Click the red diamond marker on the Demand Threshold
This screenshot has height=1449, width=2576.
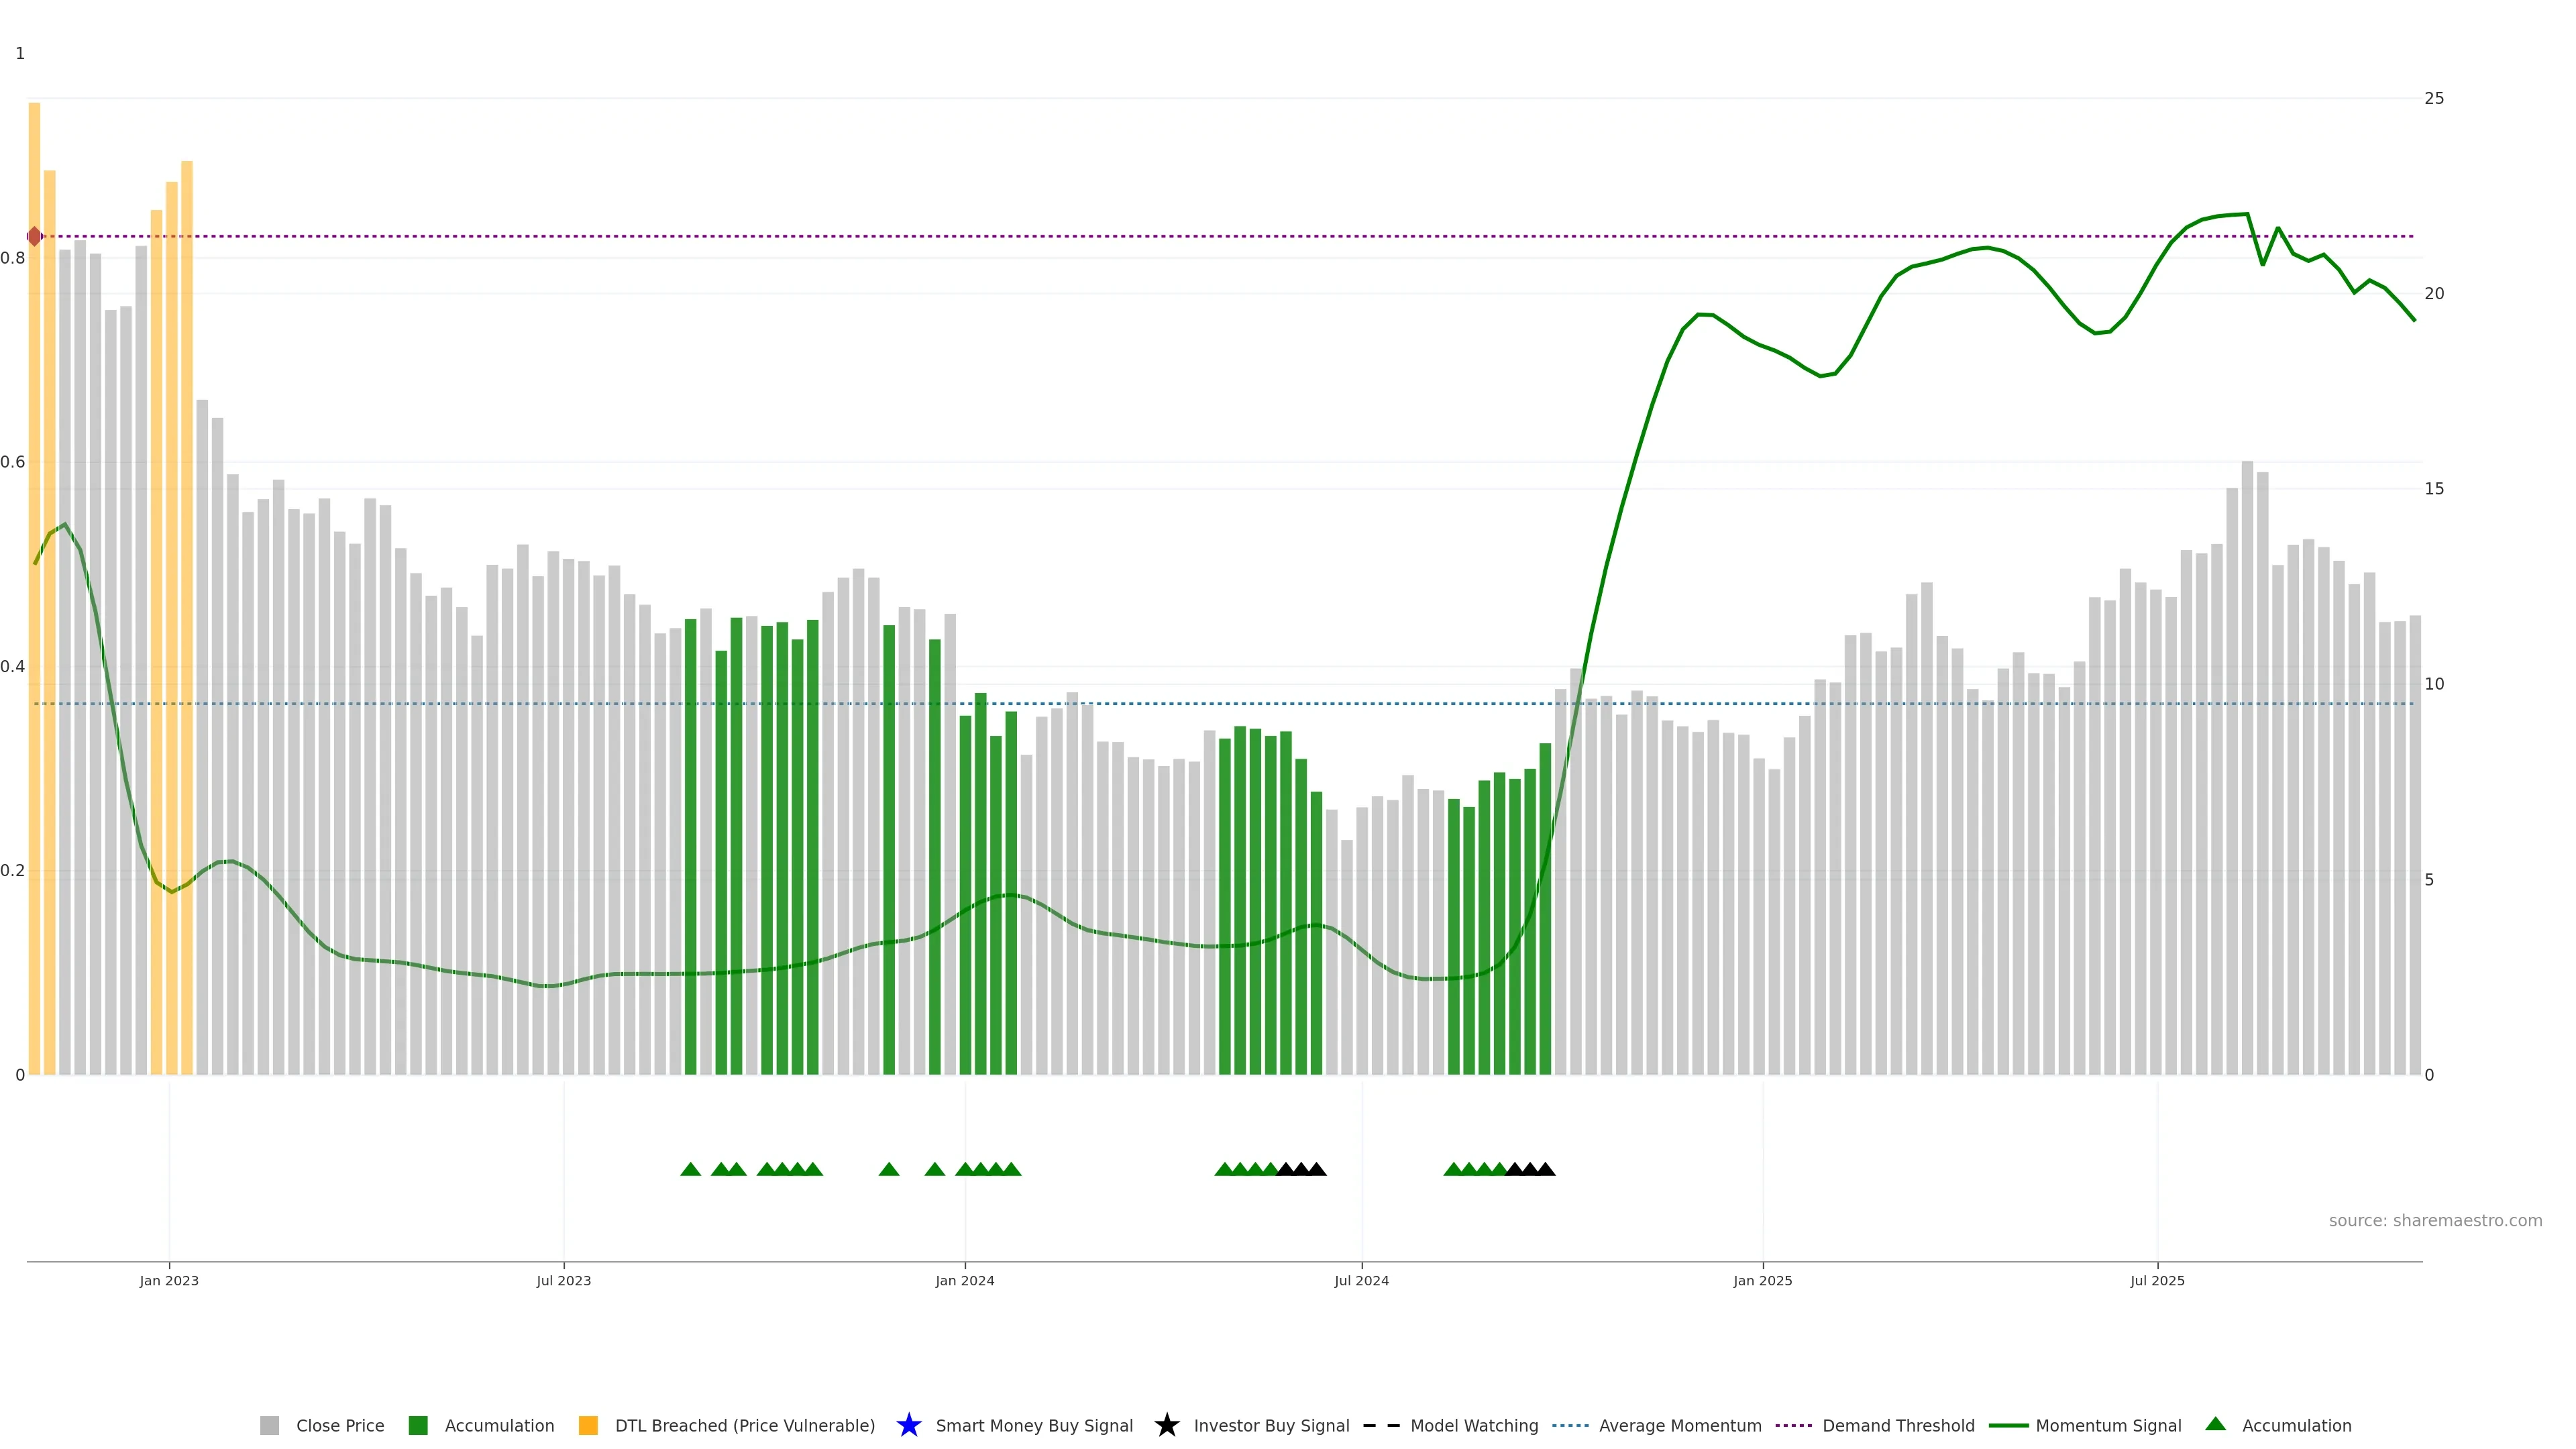click(35, 237)
